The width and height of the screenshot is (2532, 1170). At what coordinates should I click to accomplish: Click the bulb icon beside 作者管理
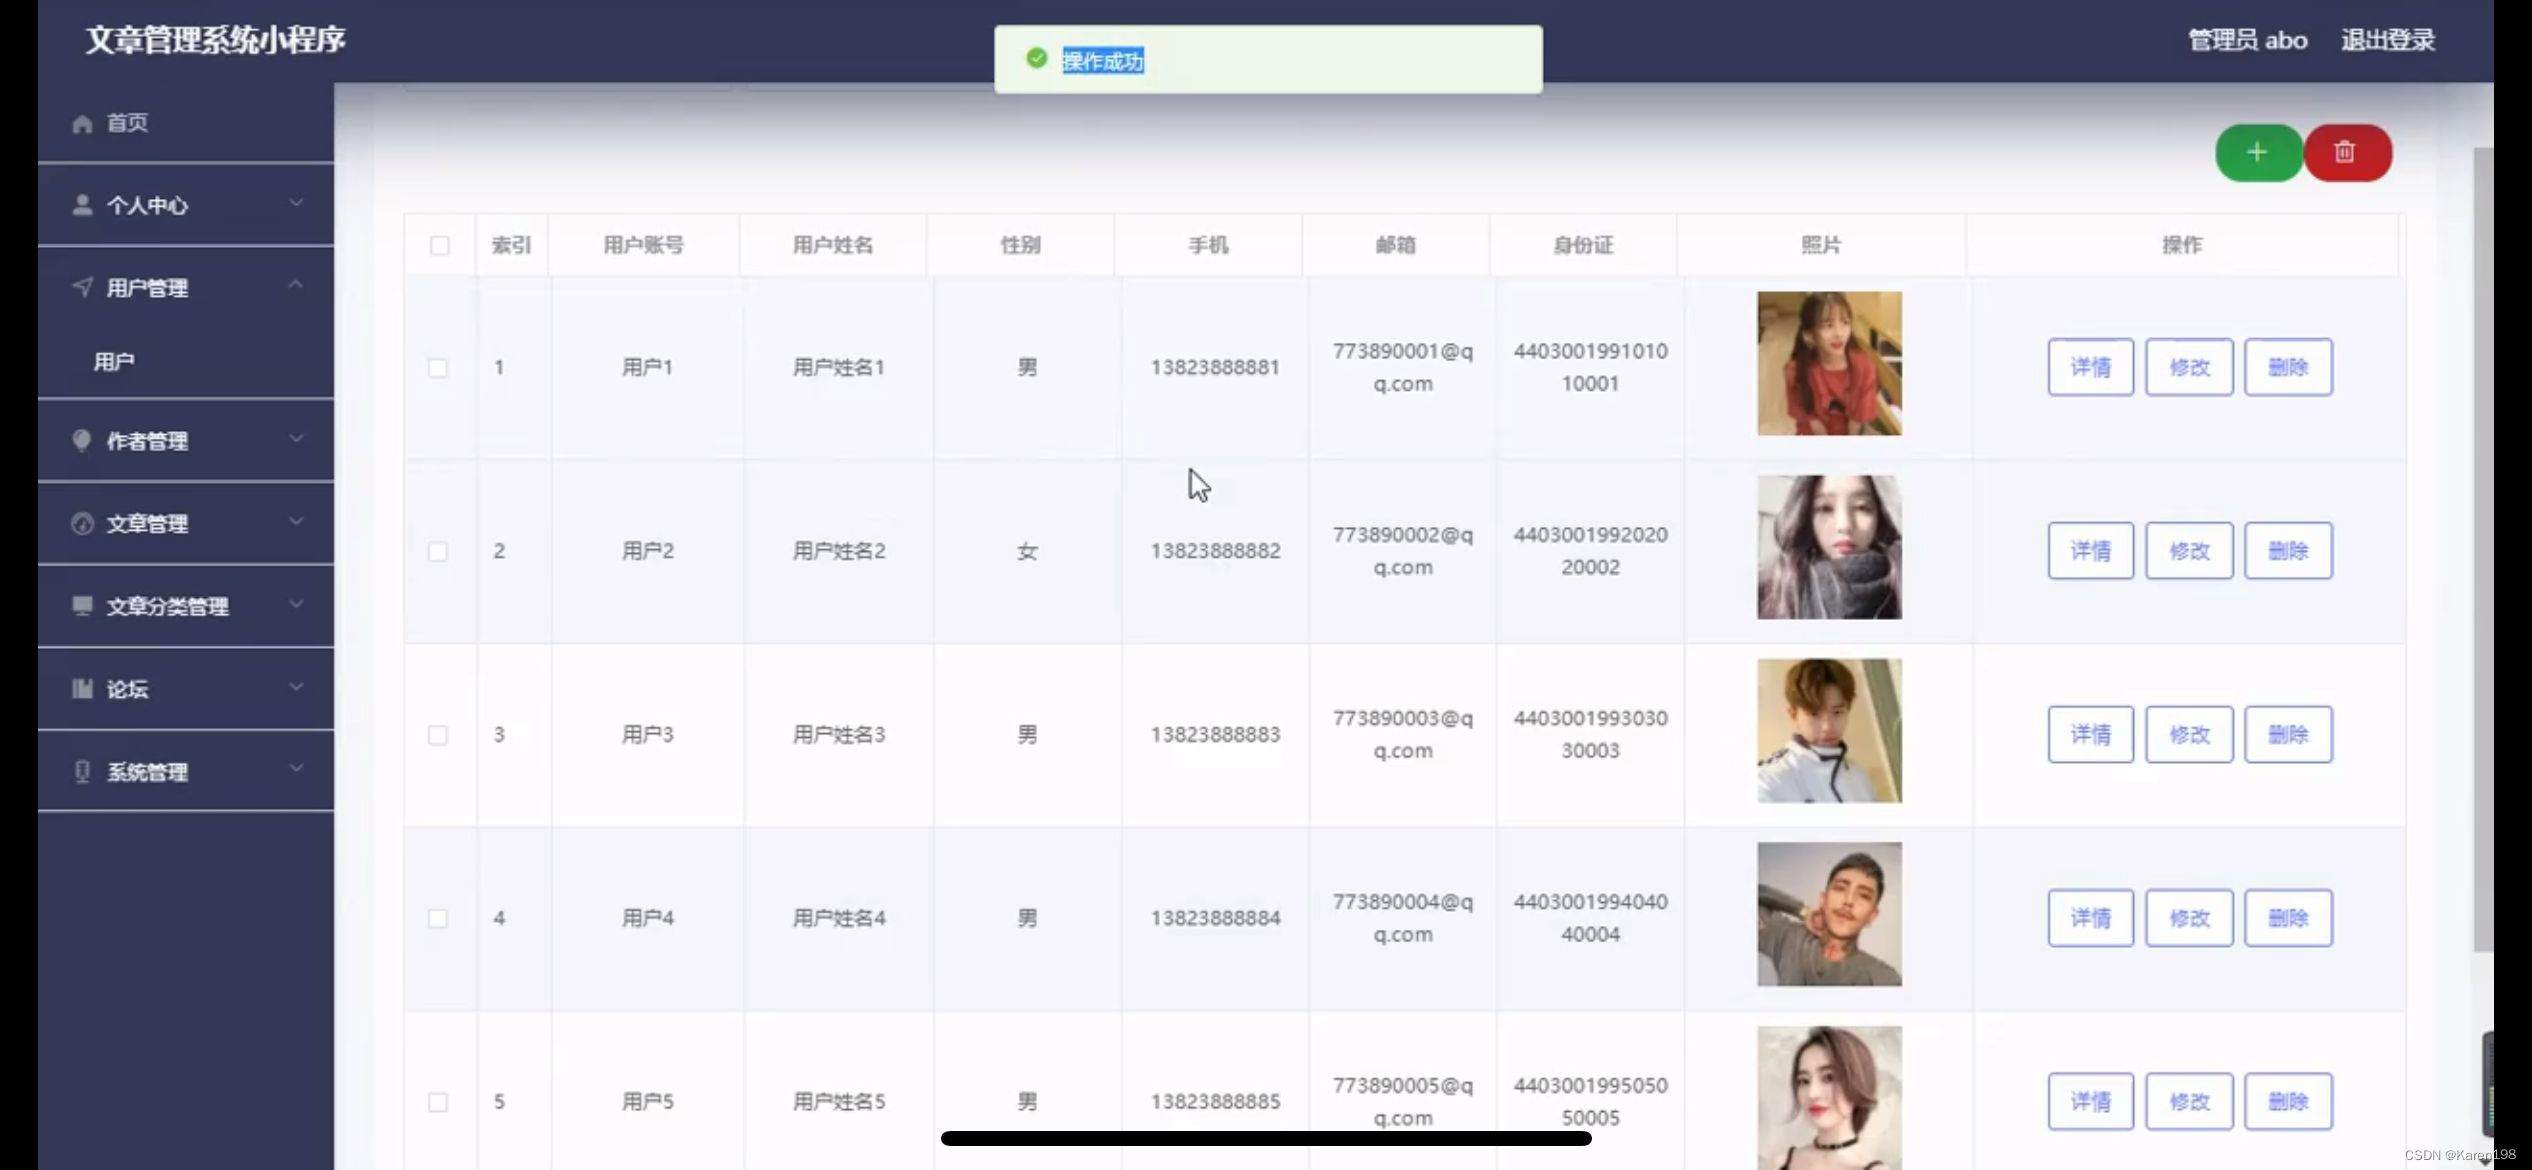pyautogui.click(x=82, y=440)
